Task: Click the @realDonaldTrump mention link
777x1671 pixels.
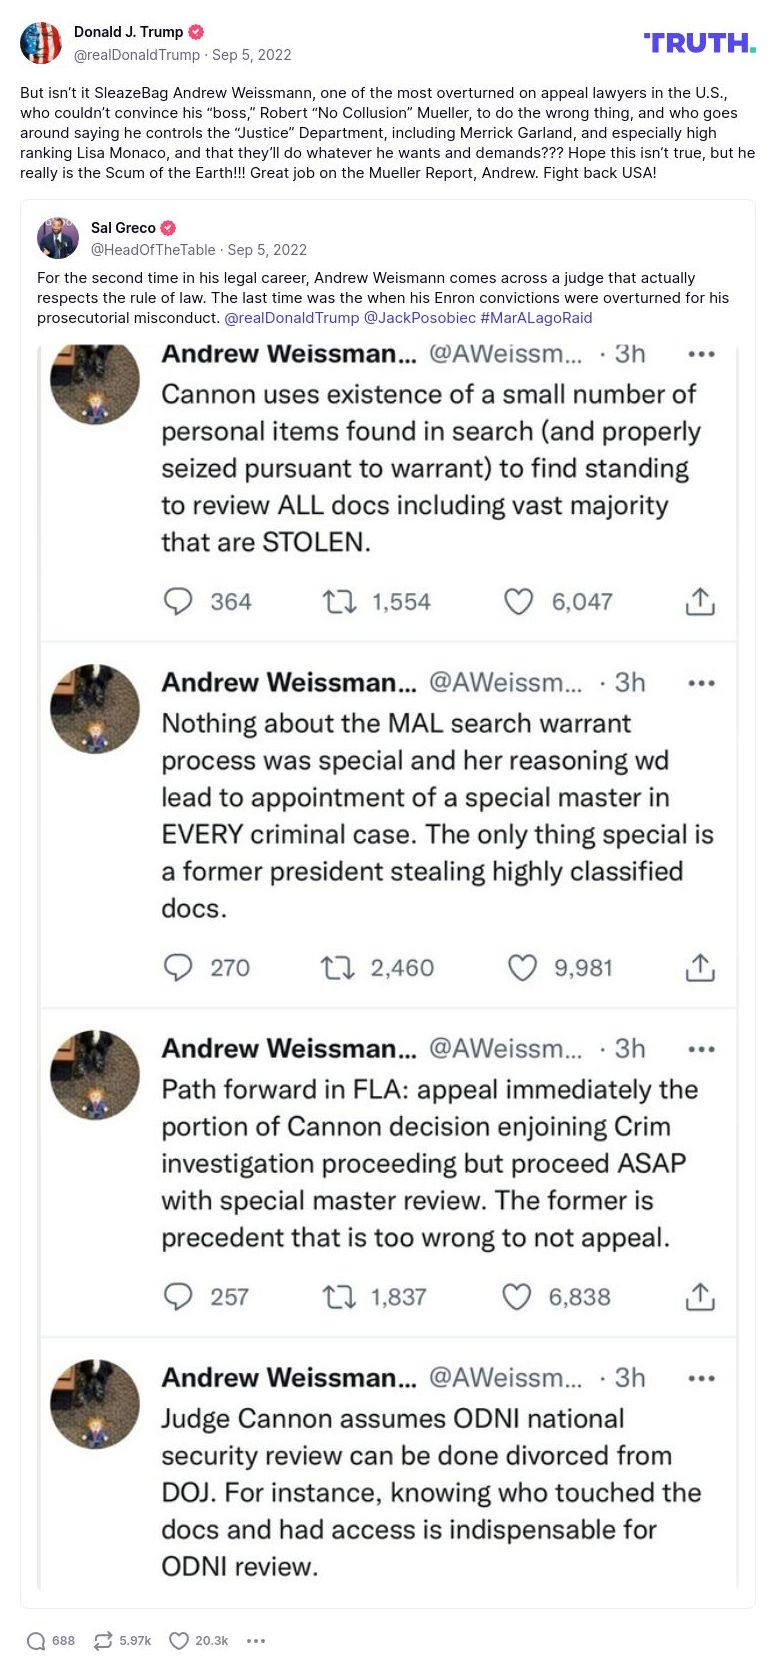Action: coord(291,318)
